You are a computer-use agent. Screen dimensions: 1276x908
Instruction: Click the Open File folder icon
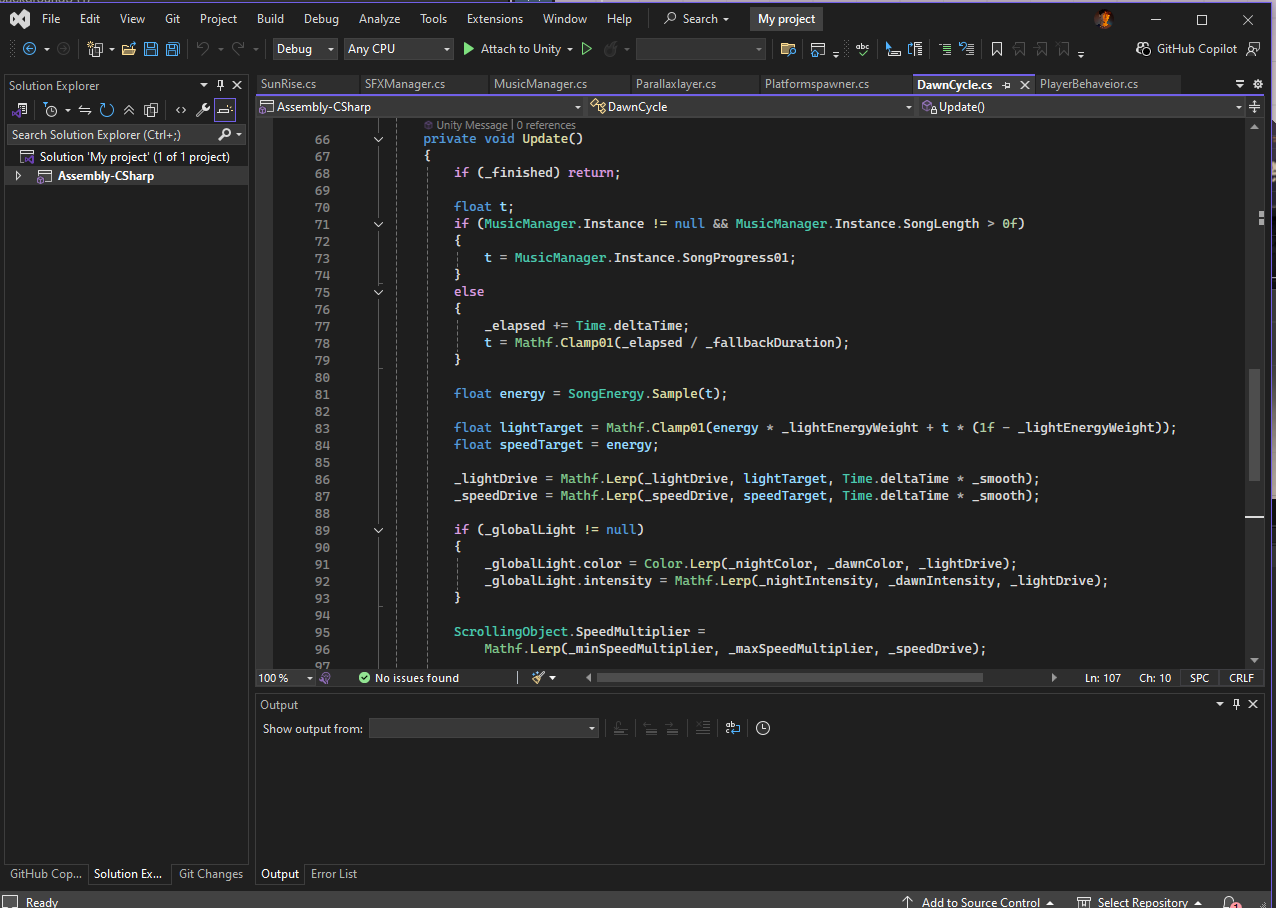[128, 49]
